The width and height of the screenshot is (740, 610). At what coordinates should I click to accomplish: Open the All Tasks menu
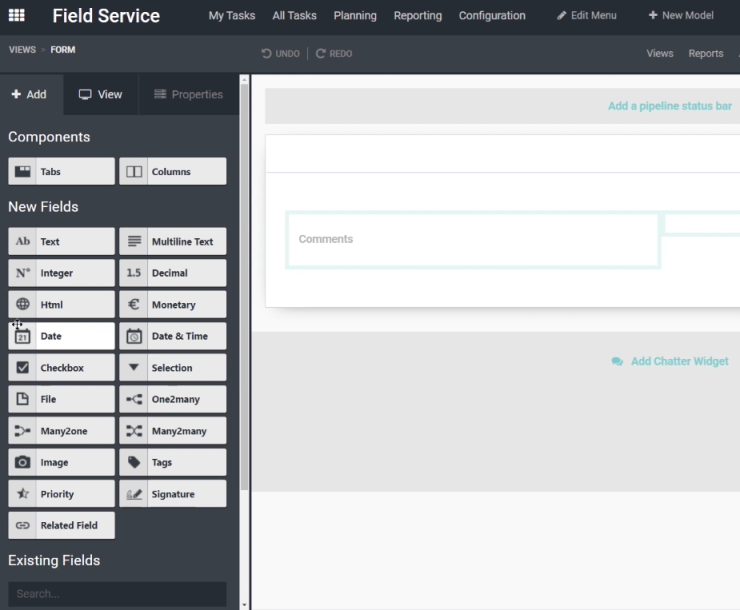click(294, 16)
